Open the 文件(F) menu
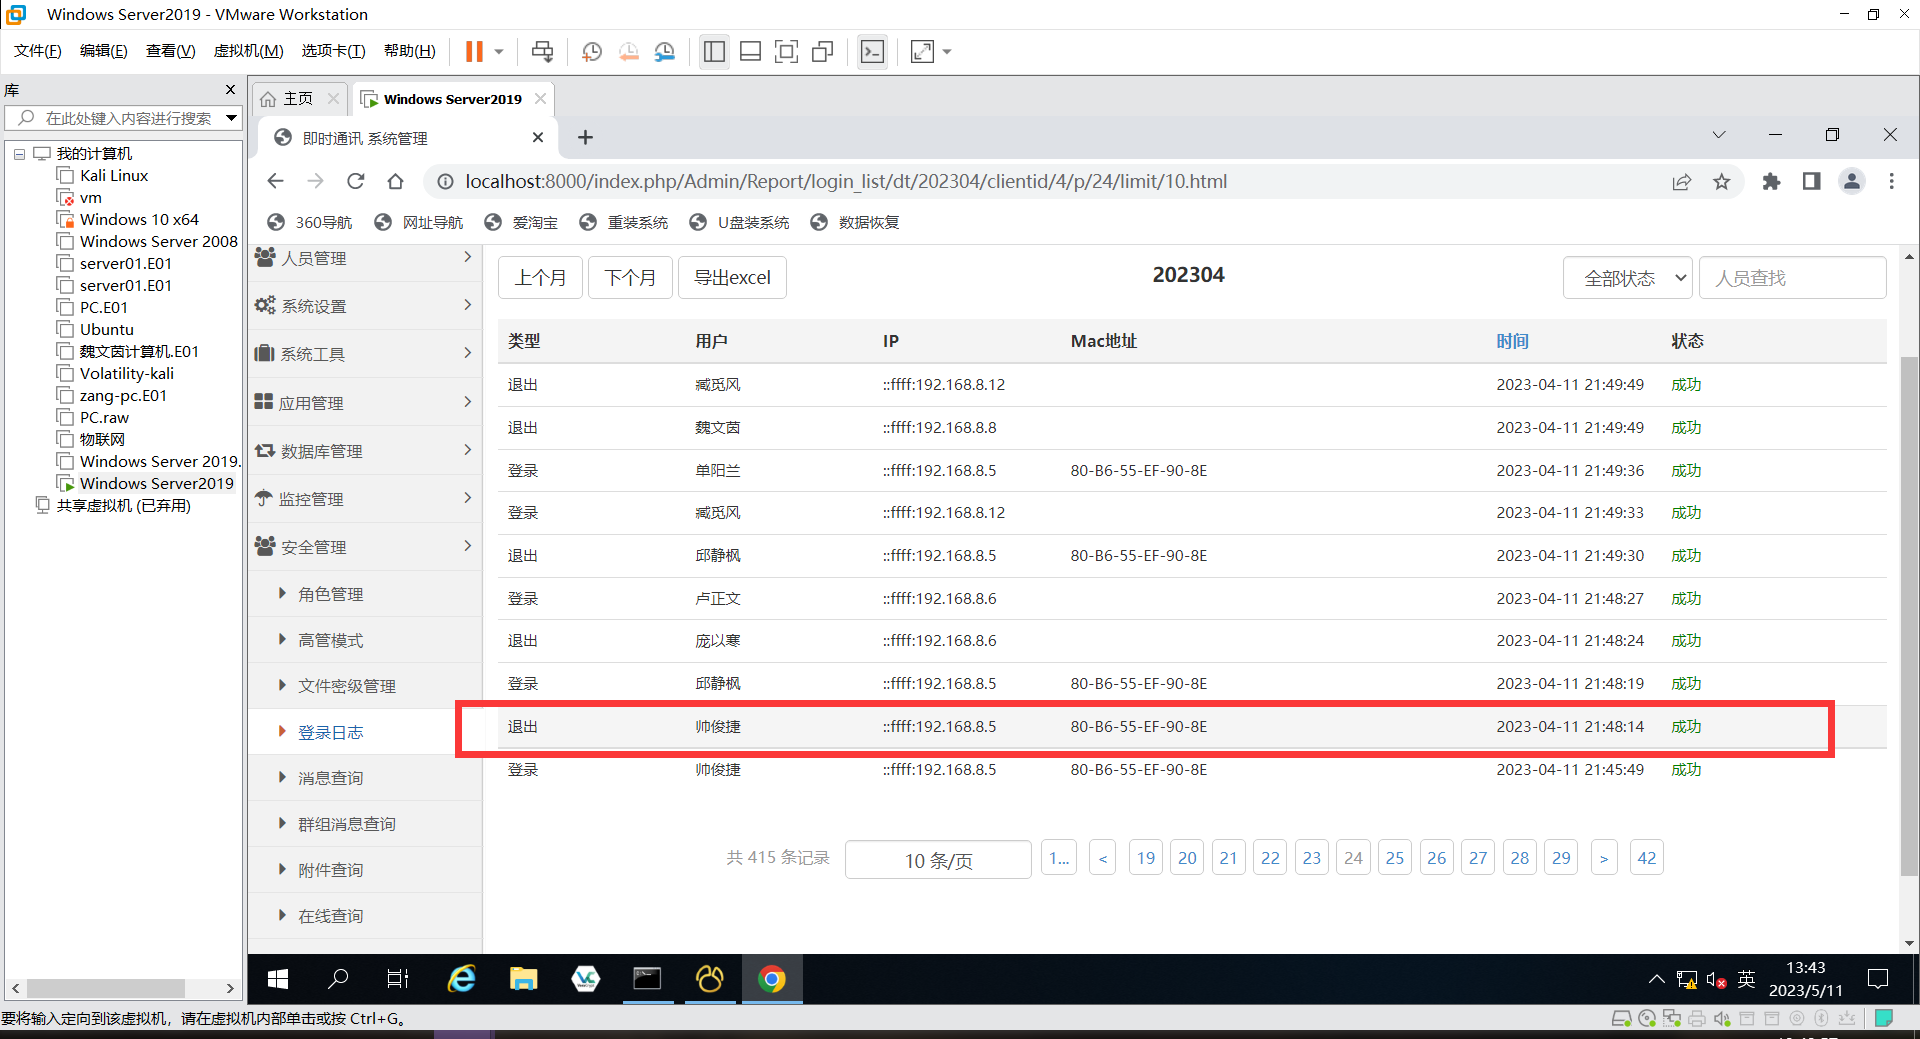 click(38, 51)
